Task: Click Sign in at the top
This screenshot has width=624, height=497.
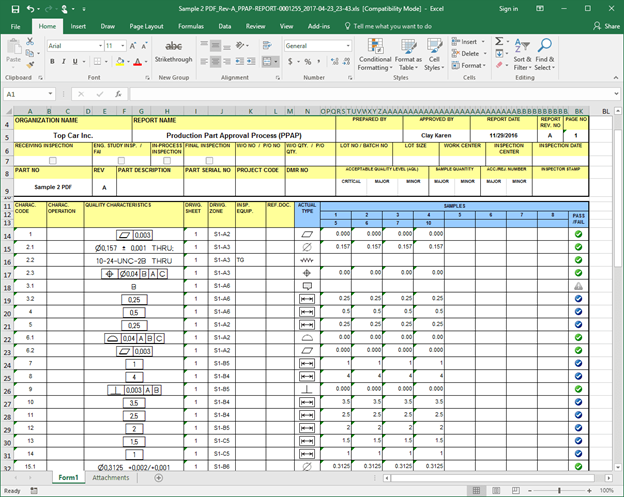Action: tap(508, 8)
